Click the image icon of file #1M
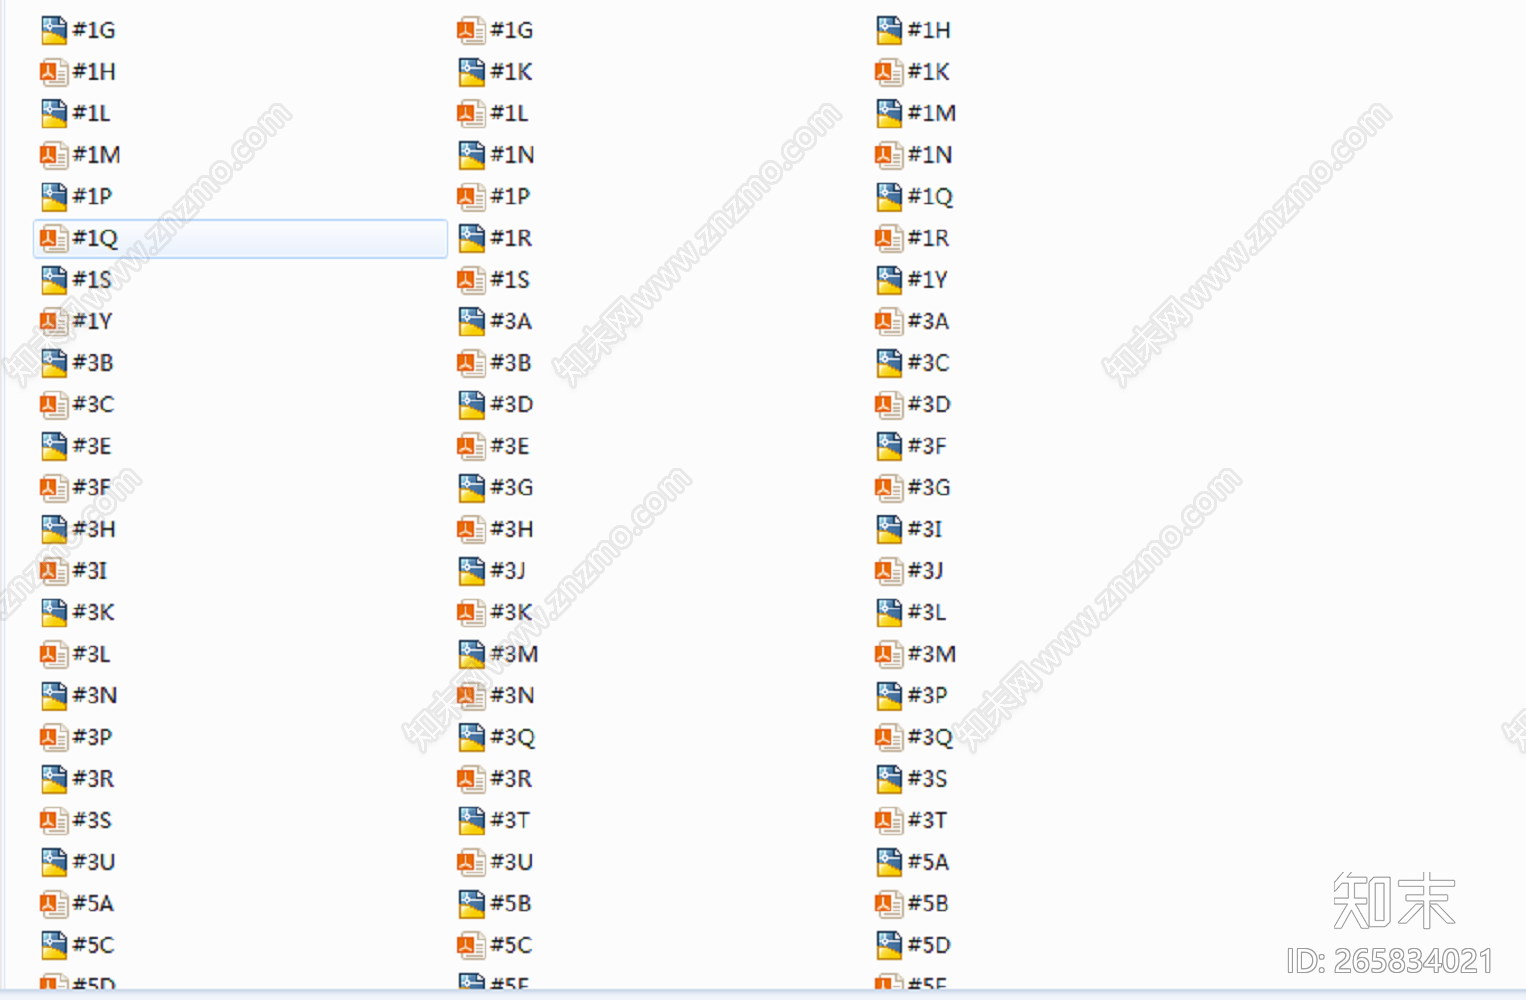Viewport: 1526px width, 1000px height. 889,114
